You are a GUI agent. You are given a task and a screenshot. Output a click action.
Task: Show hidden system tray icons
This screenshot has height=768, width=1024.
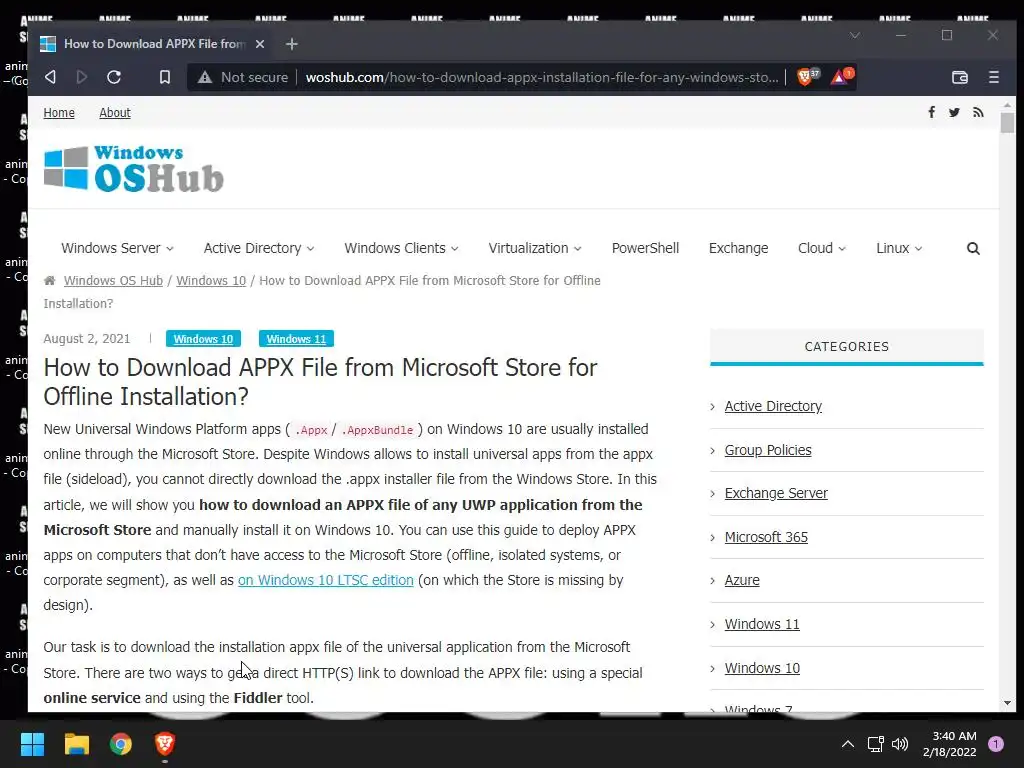coord(848,744)
